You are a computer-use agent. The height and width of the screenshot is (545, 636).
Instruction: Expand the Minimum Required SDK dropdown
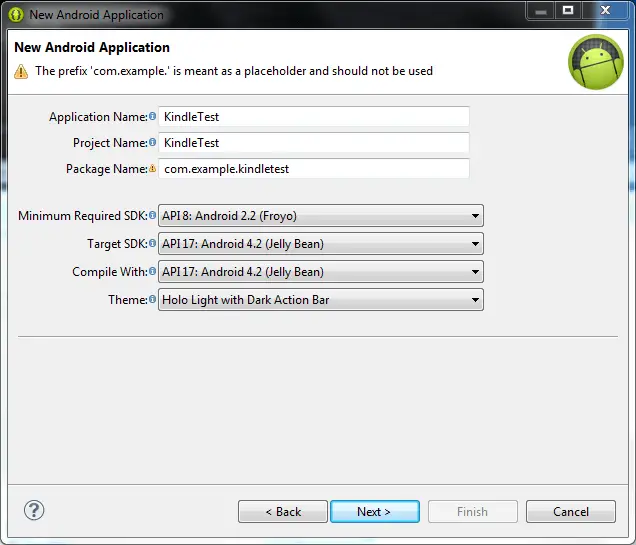coord(475,216)
